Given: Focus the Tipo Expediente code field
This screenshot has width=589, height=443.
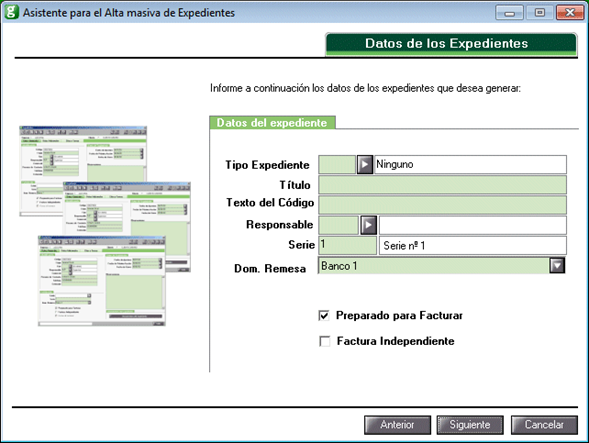Looking at the screenshot, I should tap(337, 165).
